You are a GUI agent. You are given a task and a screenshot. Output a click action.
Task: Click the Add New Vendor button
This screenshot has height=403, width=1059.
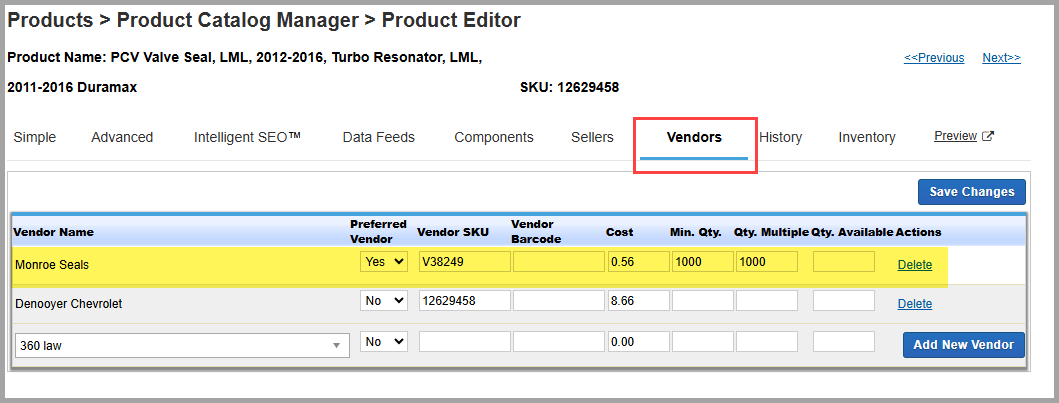(964, 345)
